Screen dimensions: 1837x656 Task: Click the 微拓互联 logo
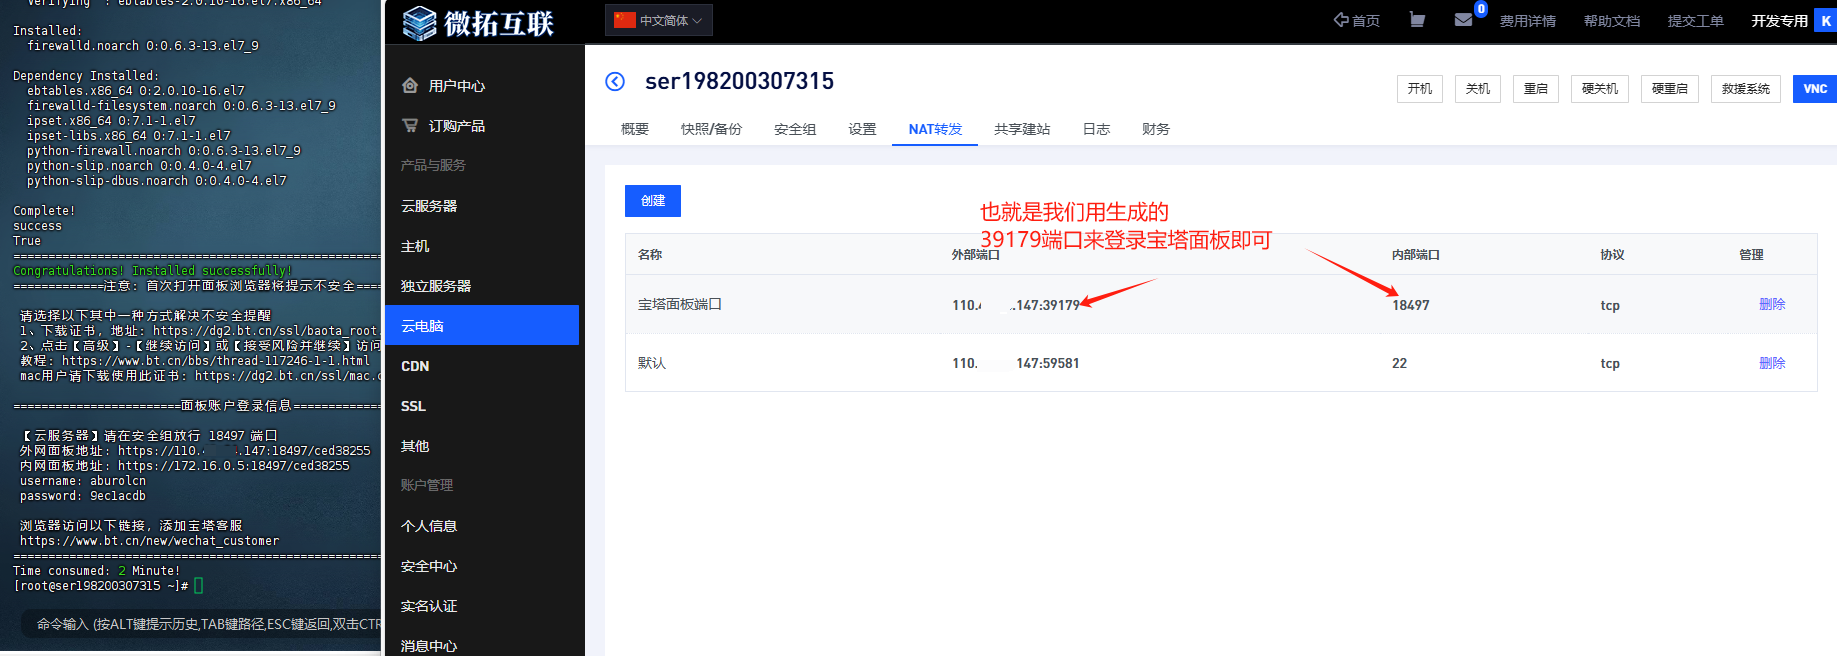pos(479,22)
